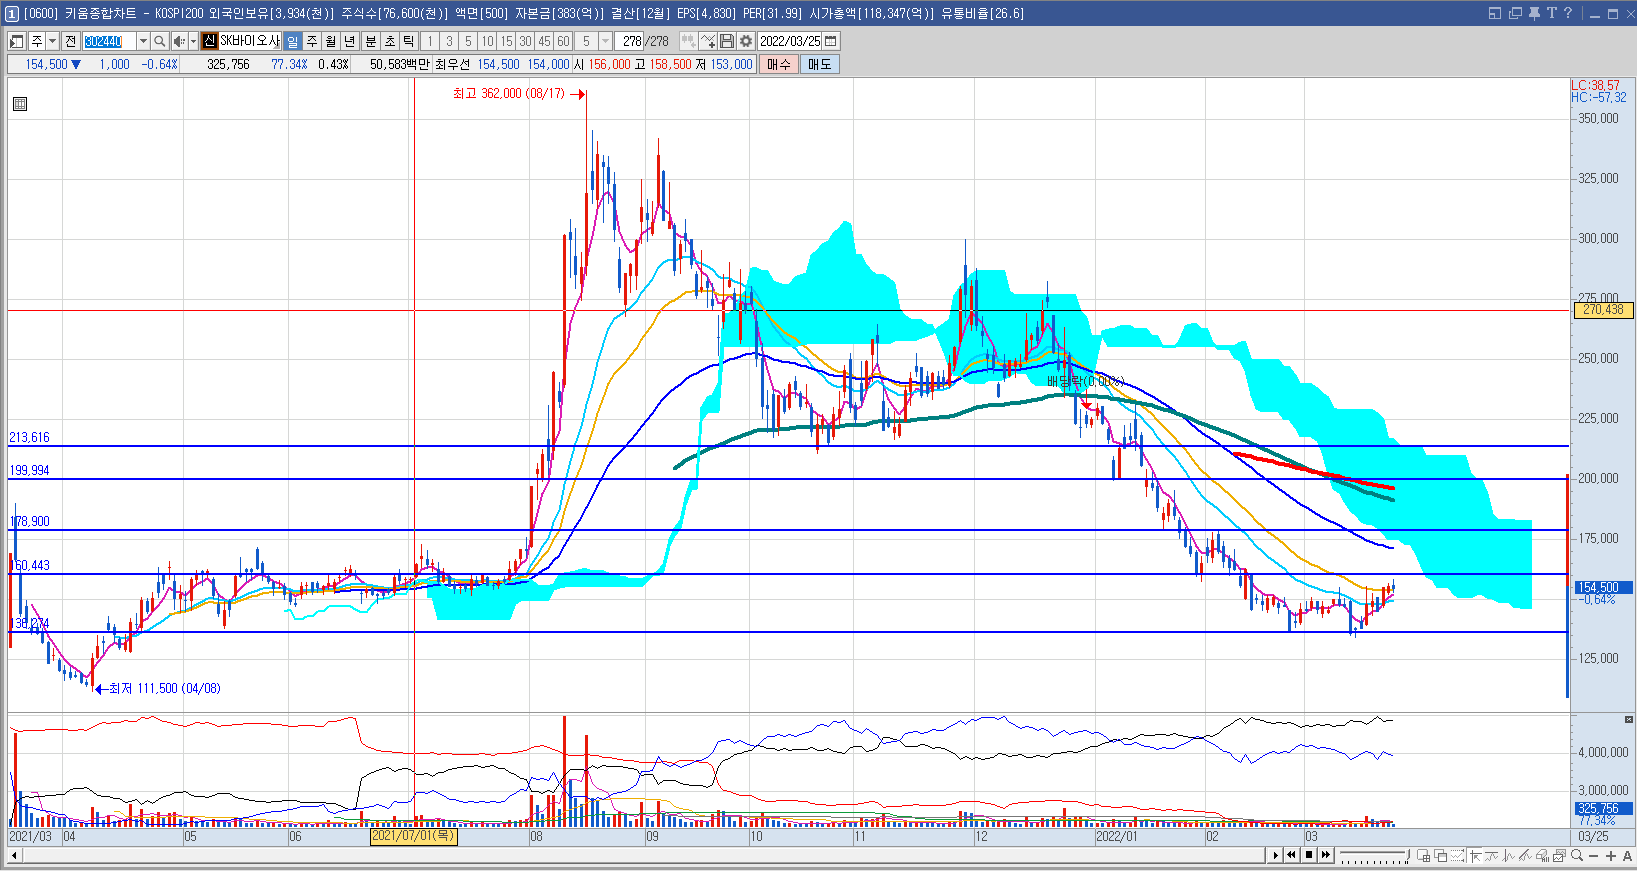Click the 최고 362,000 (08/17) label

509,93
